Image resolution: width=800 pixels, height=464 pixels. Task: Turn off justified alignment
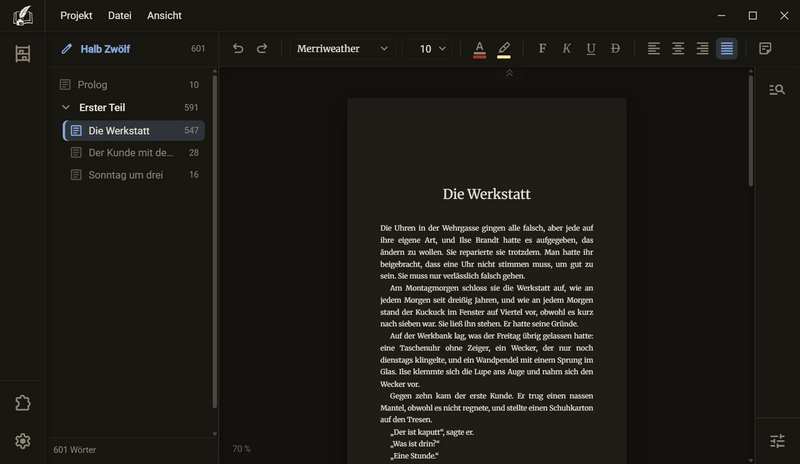[727, 48]
